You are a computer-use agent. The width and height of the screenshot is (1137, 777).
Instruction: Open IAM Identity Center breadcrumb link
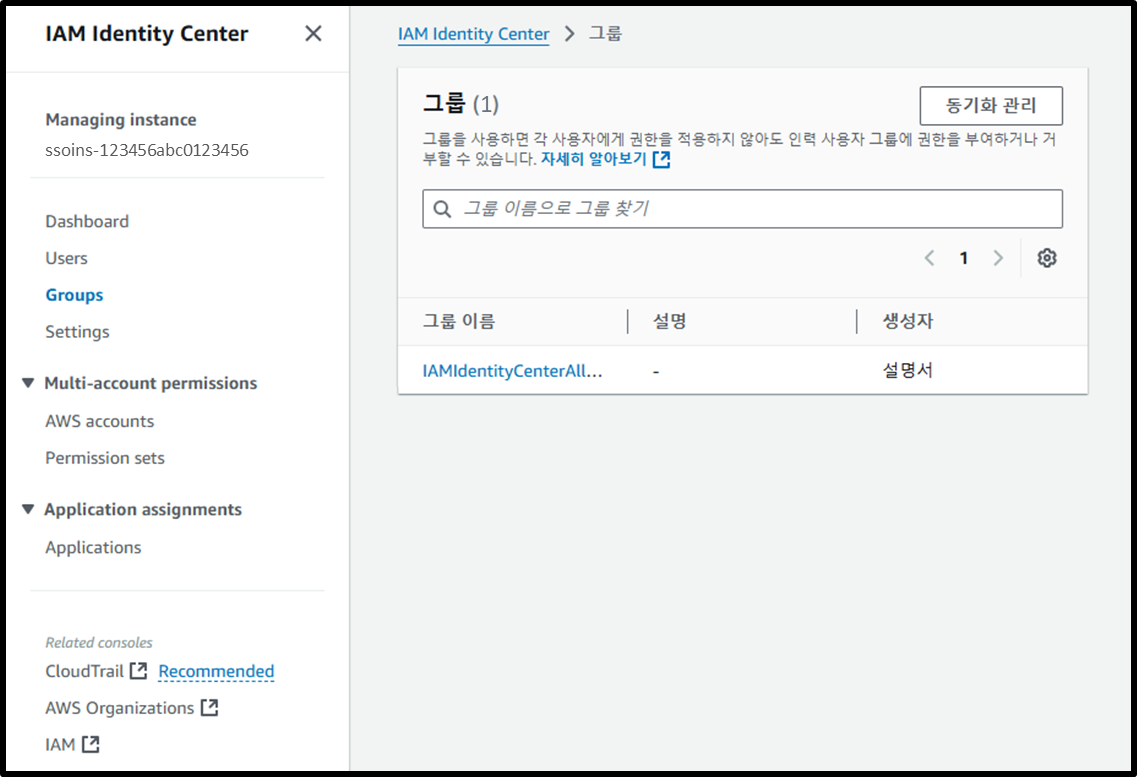click(x=474, y=34)
